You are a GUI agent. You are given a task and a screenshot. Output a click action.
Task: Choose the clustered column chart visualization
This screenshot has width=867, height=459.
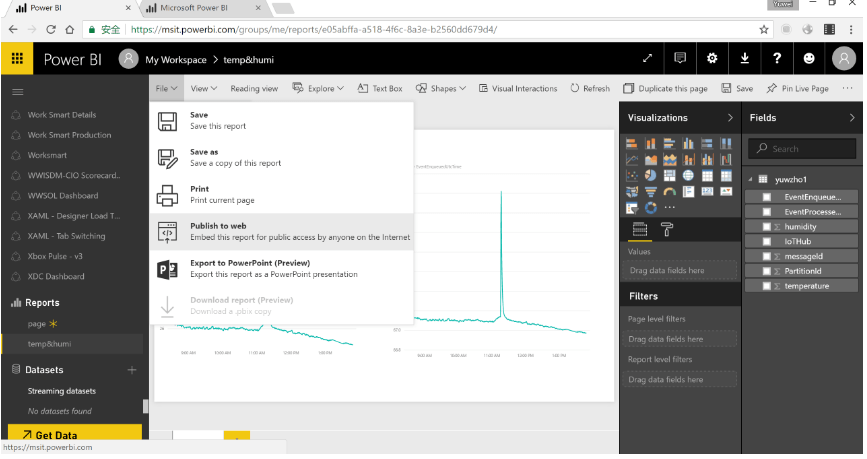688,144
